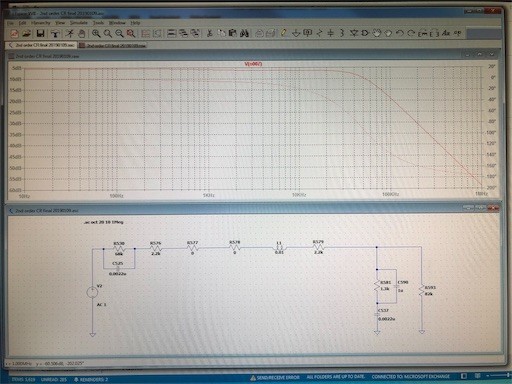Select the Label Net tool
This screenshot has height=384, width=512.
click(x=307, y=33)
